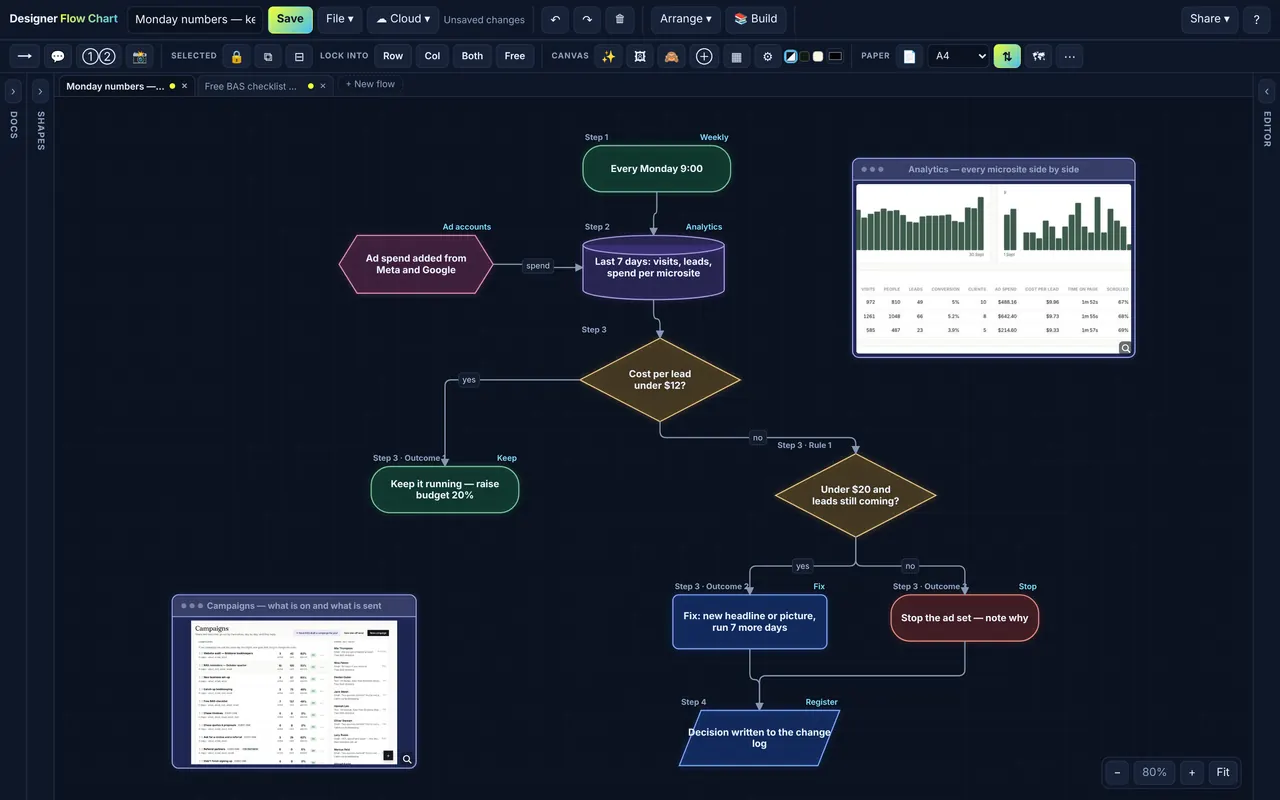Click the sparkle canvas icon
This screenshot has height=800, width=1280.
point(608,56)
